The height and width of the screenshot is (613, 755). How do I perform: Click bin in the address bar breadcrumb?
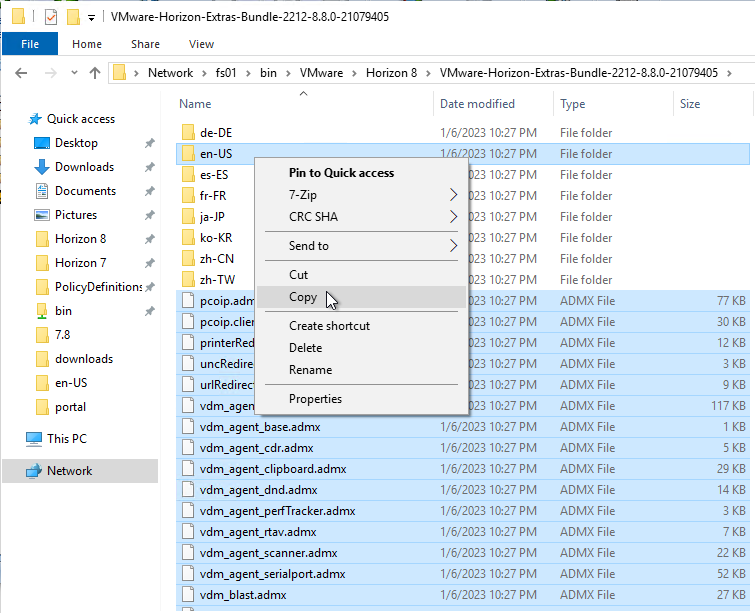(268, 73)
